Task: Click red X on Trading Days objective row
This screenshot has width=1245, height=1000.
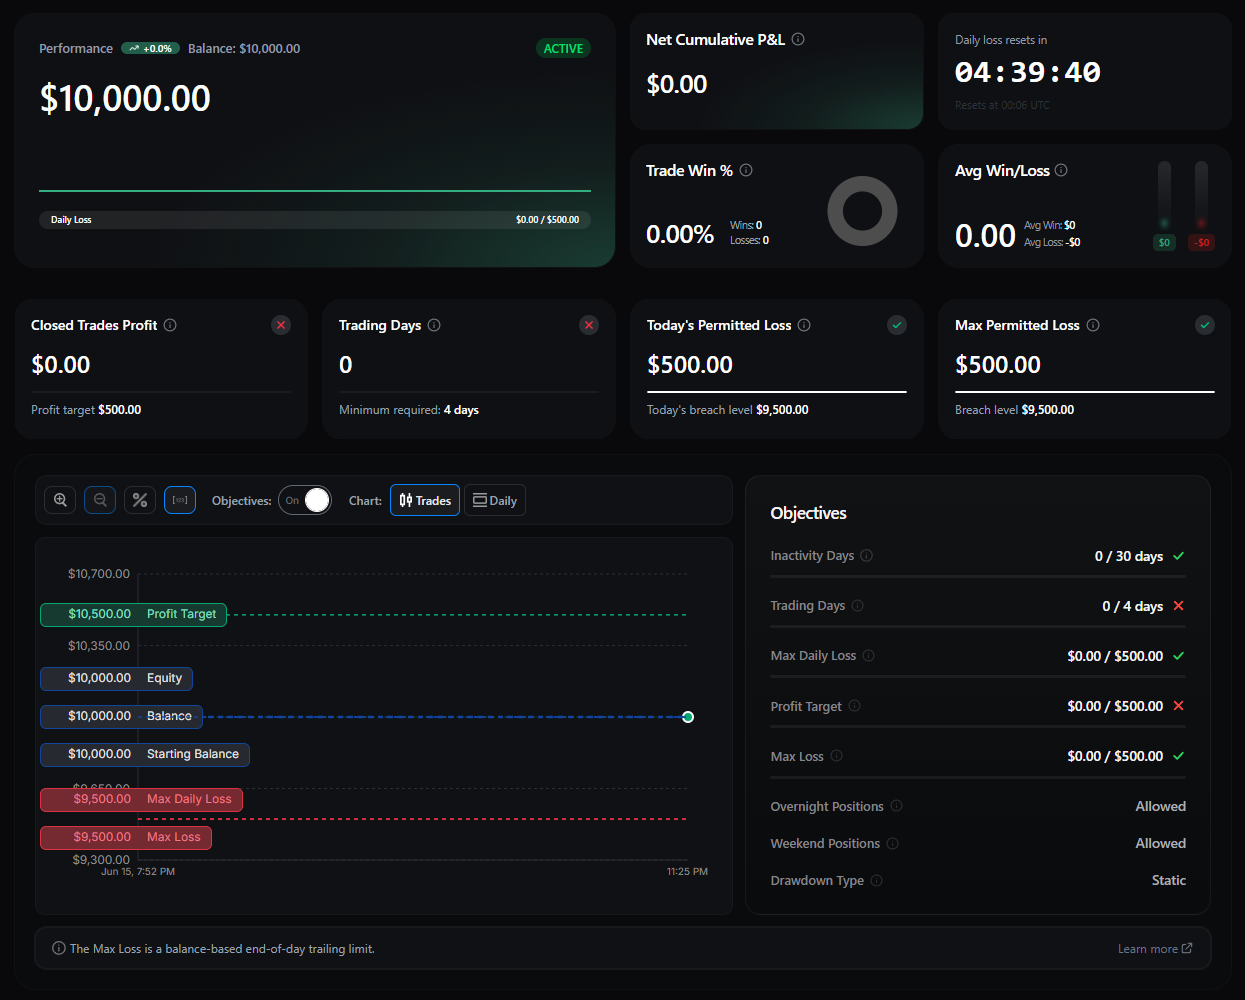Action: tap(1178, 606)
